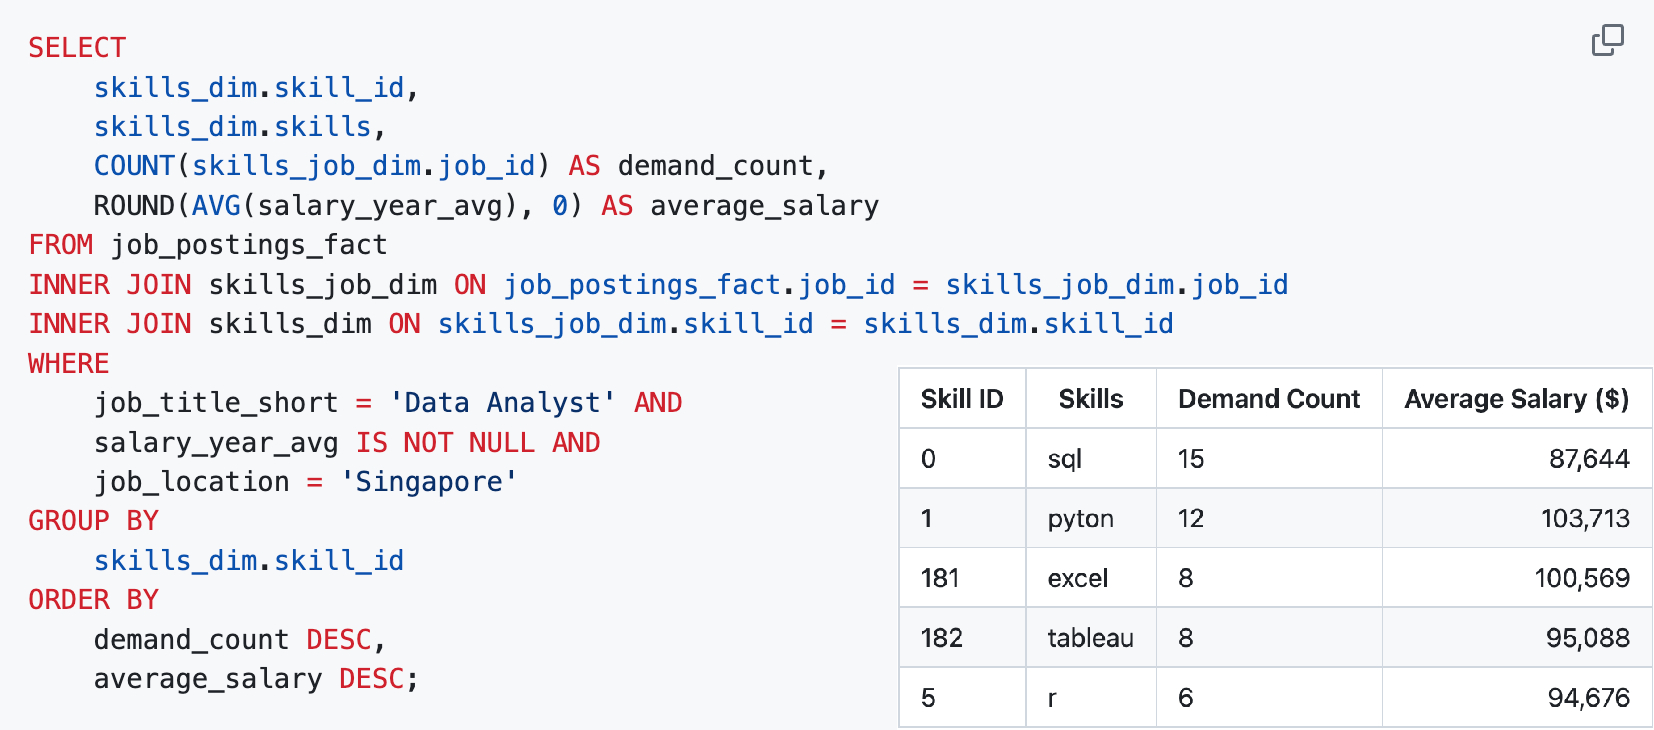
Task: Click the COUNT function in code
Action: tap(134, 166)
